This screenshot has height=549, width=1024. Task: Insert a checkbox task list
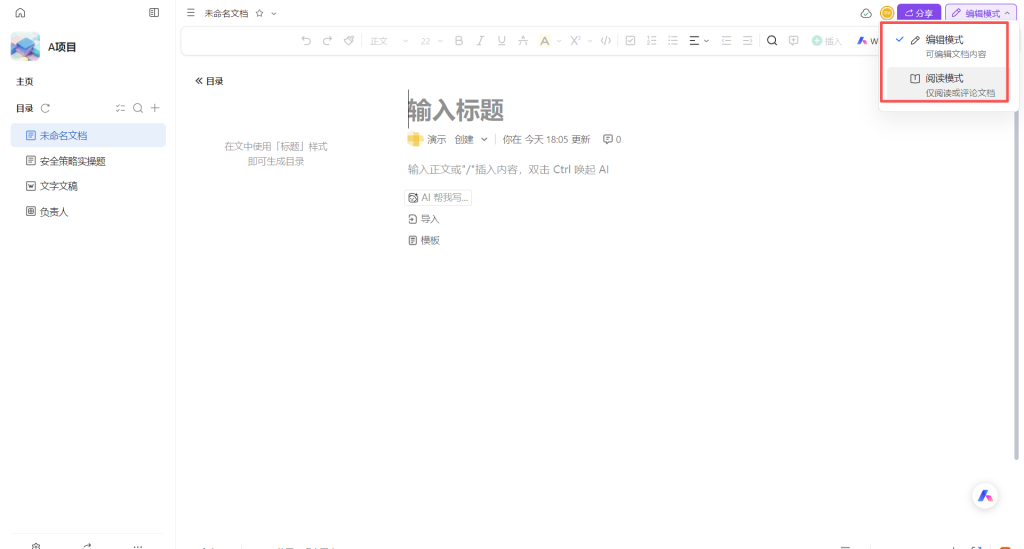[630, 40]
